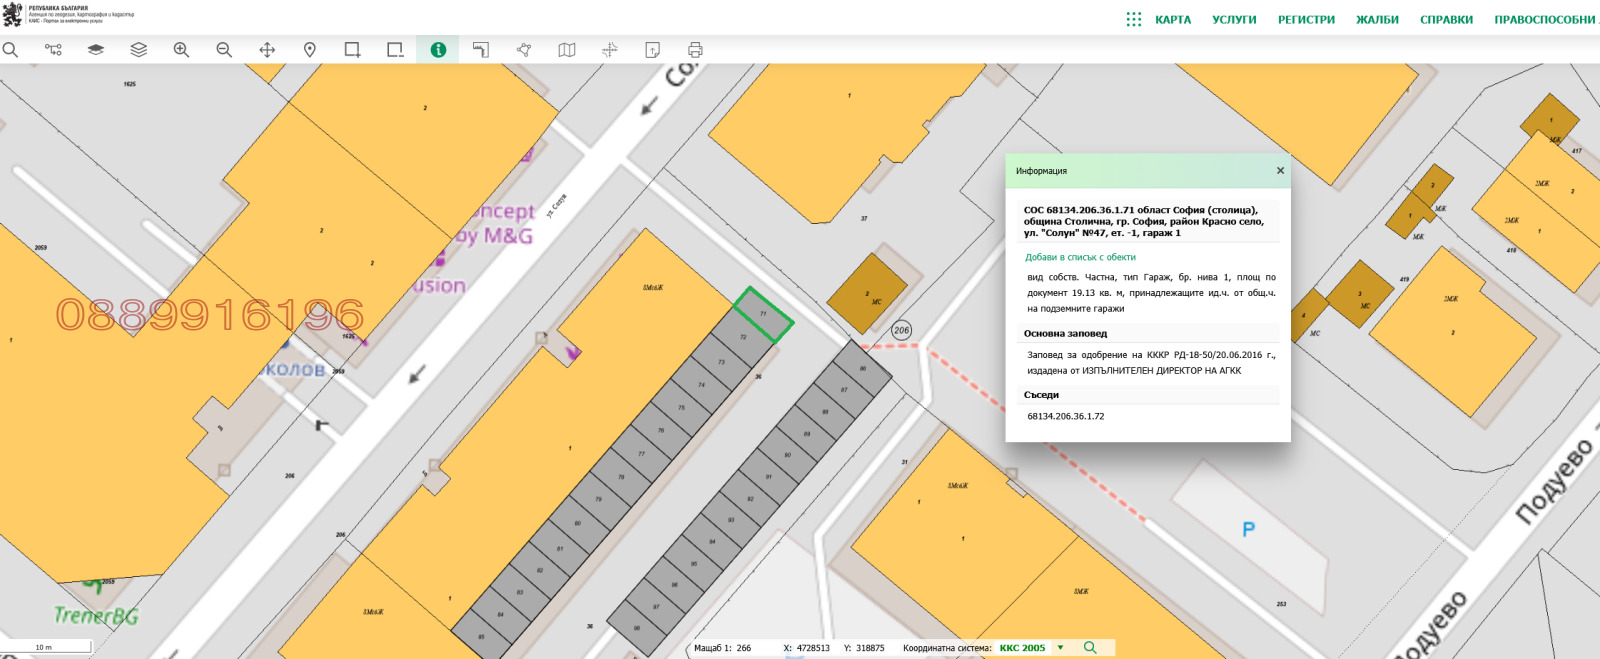1600x659 pixels.
Task: Click the 'Основна заповед' section heading
Action: tap(1065, 334)
